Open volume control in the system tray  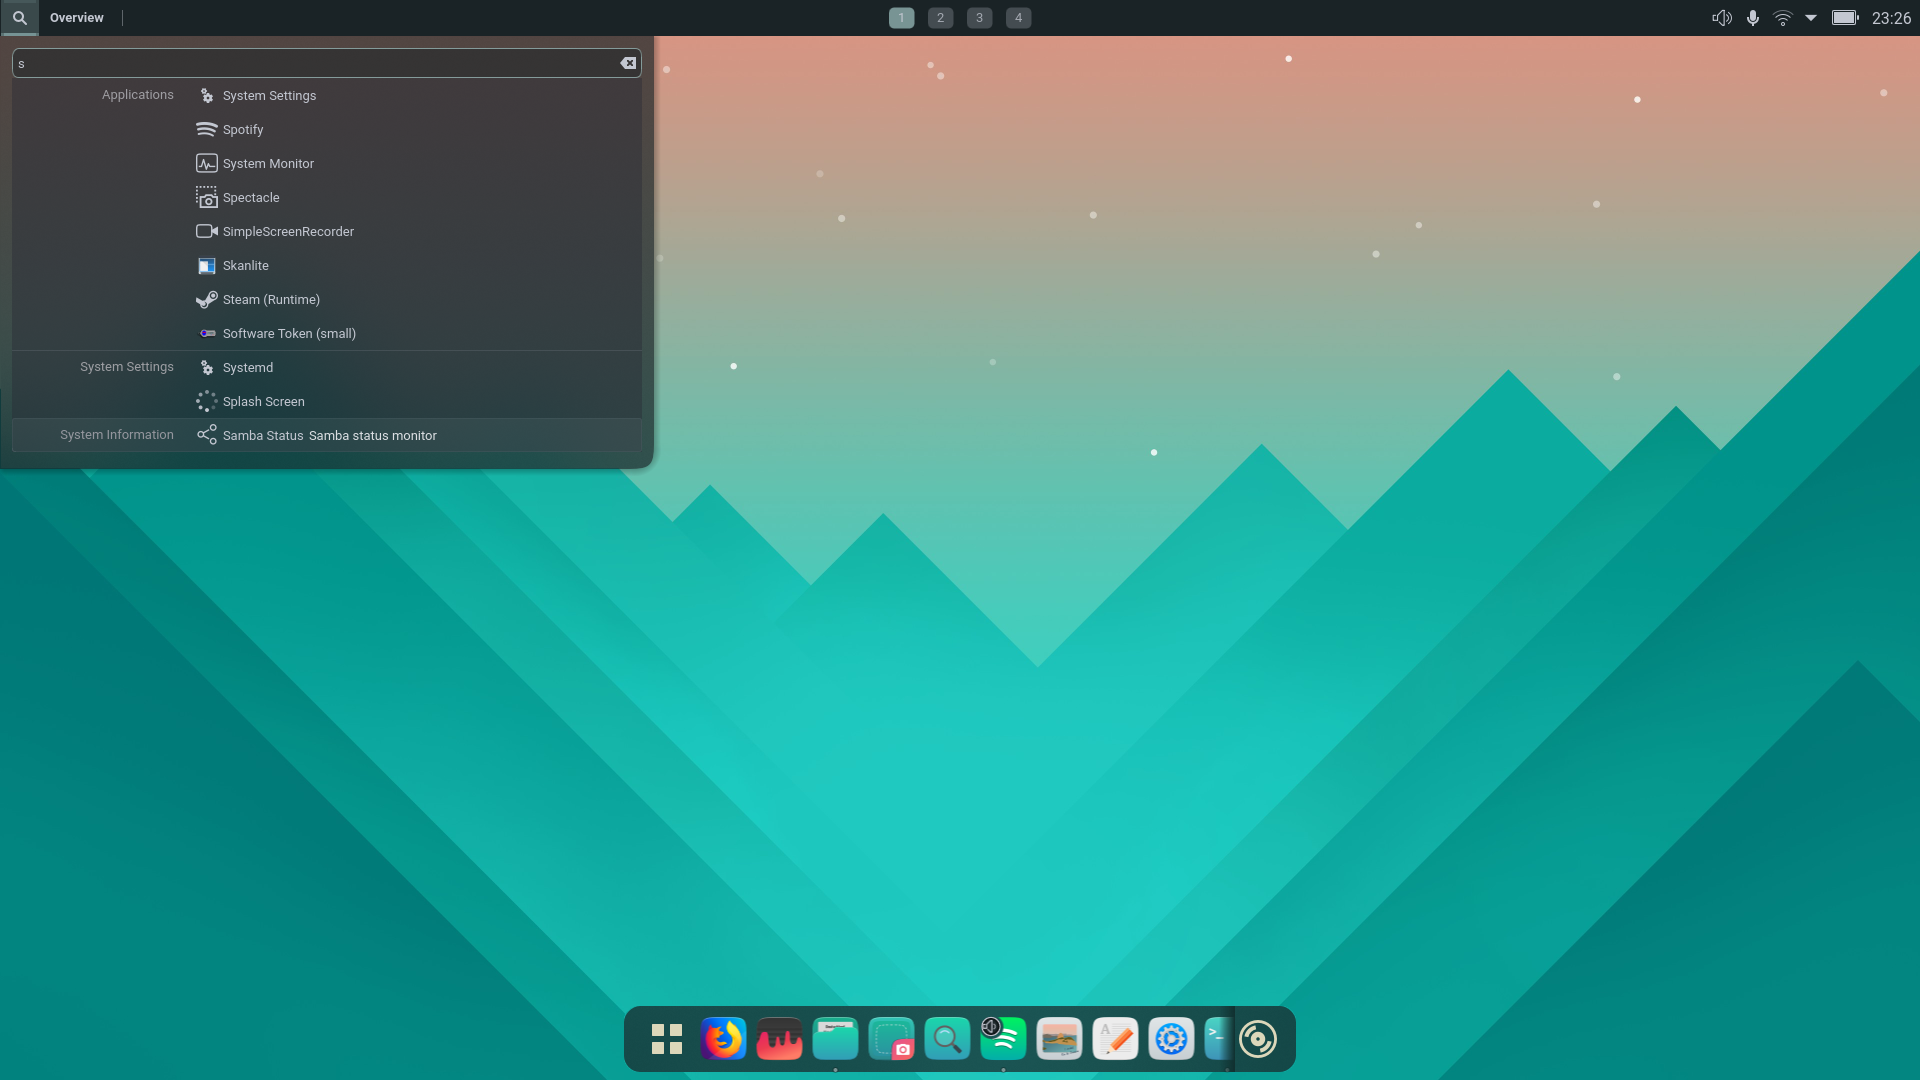point(1721,18)
